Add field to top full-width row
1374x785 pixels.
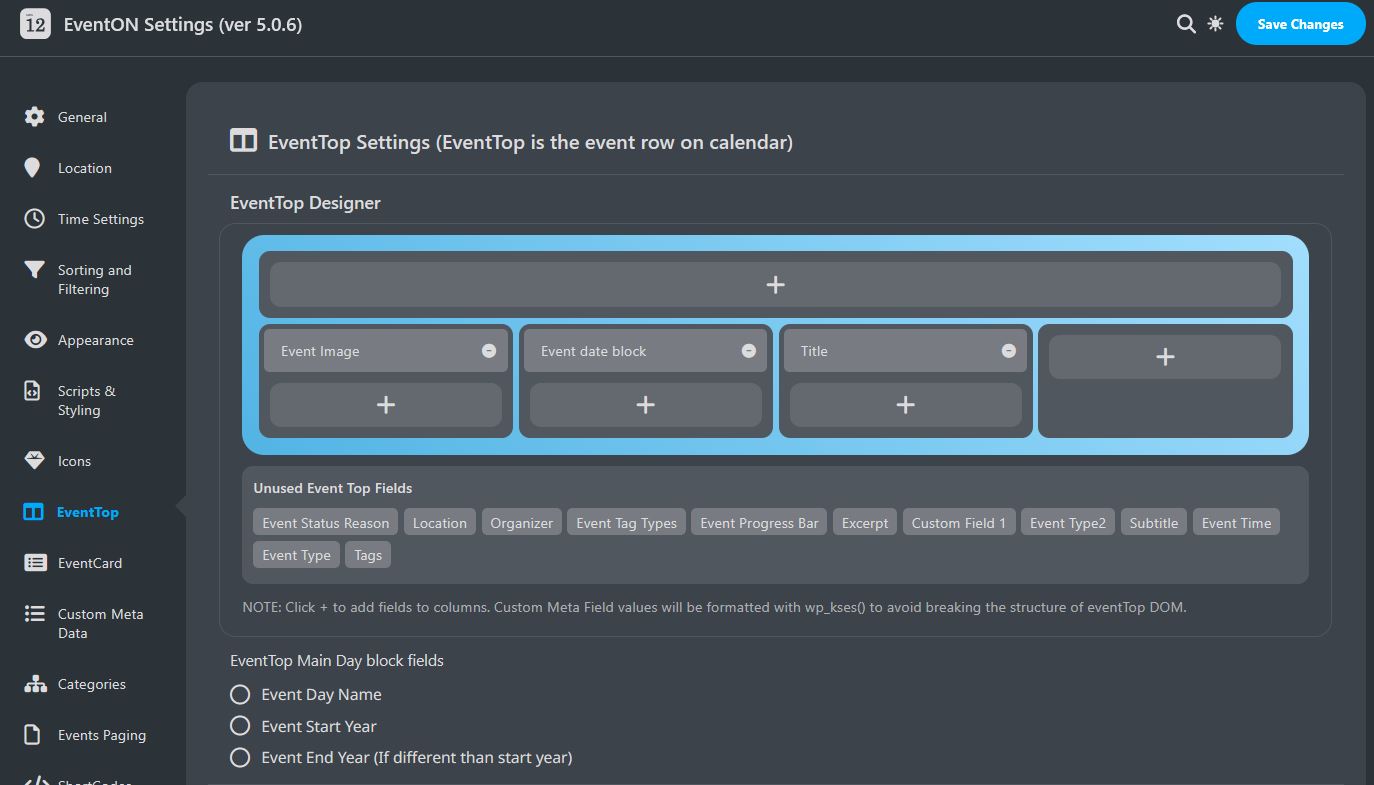click(x=775, y=285)
